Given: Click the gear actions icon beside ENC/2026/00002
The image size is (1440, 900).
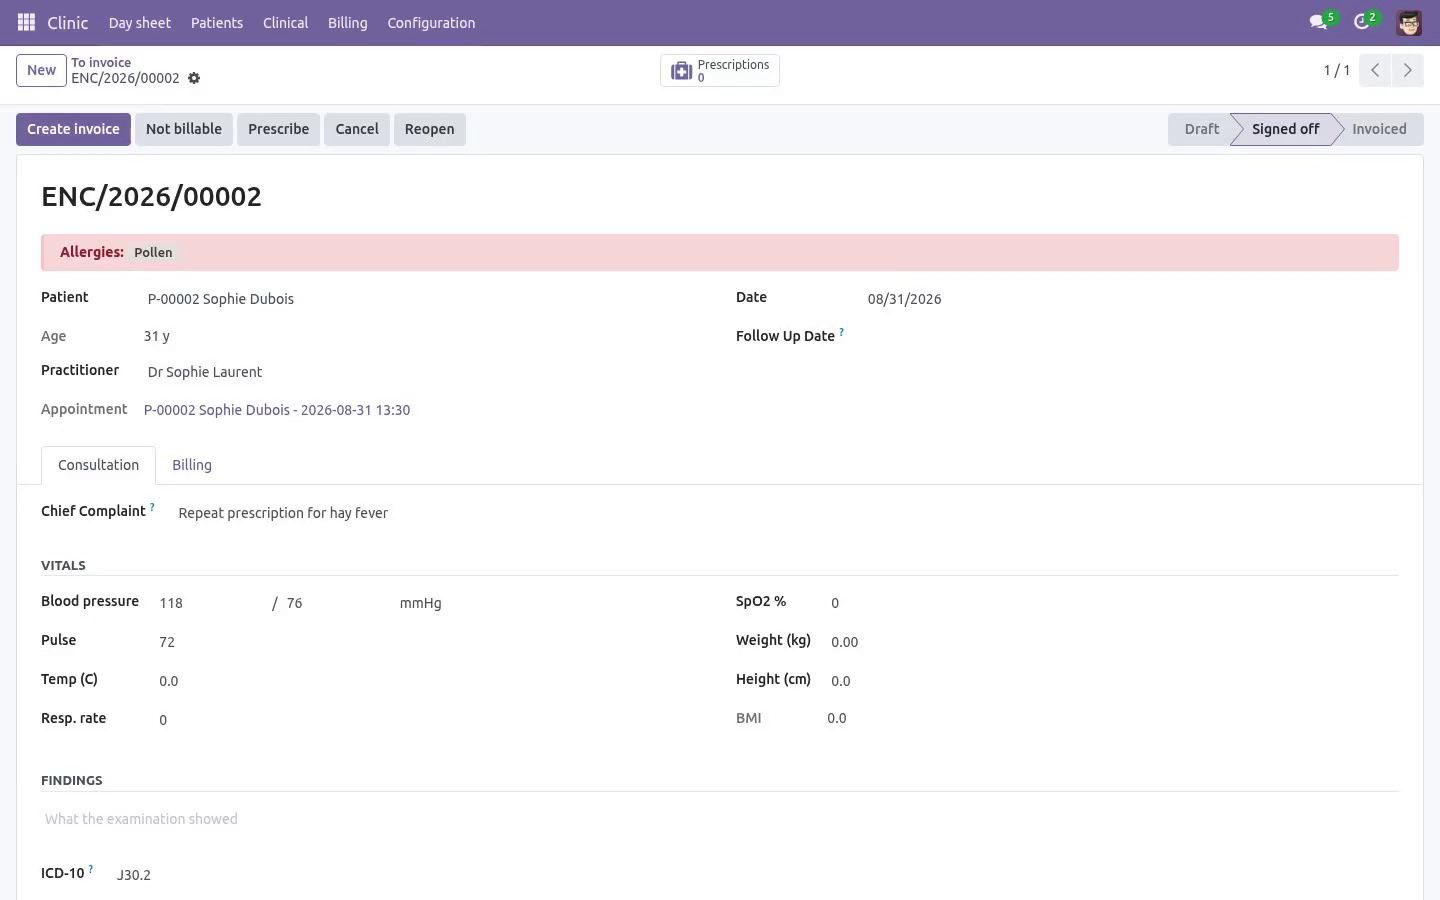Looking at the screenshot, I should pyautogui.click(x=194, y=78).
